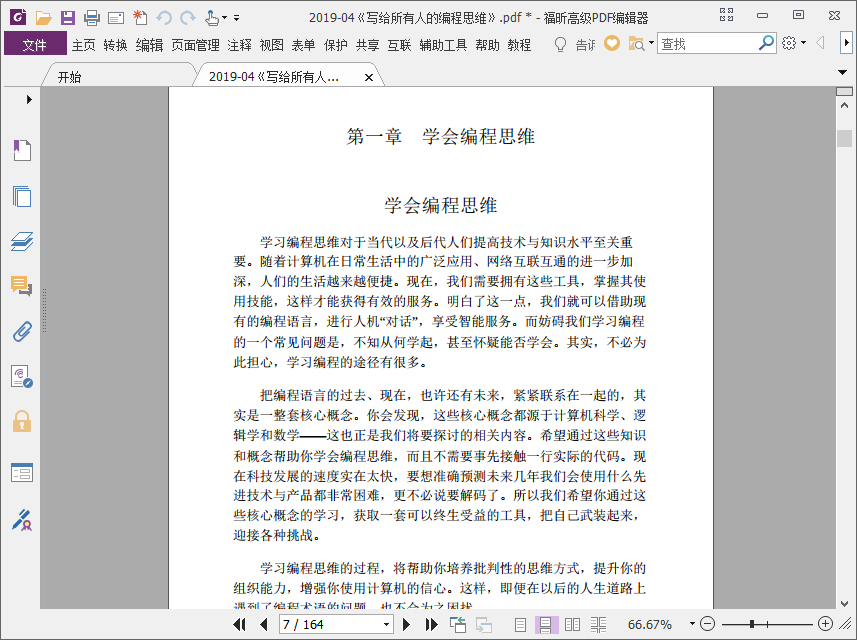
Task: Redo the last action
Action: [x=188, y=18]
